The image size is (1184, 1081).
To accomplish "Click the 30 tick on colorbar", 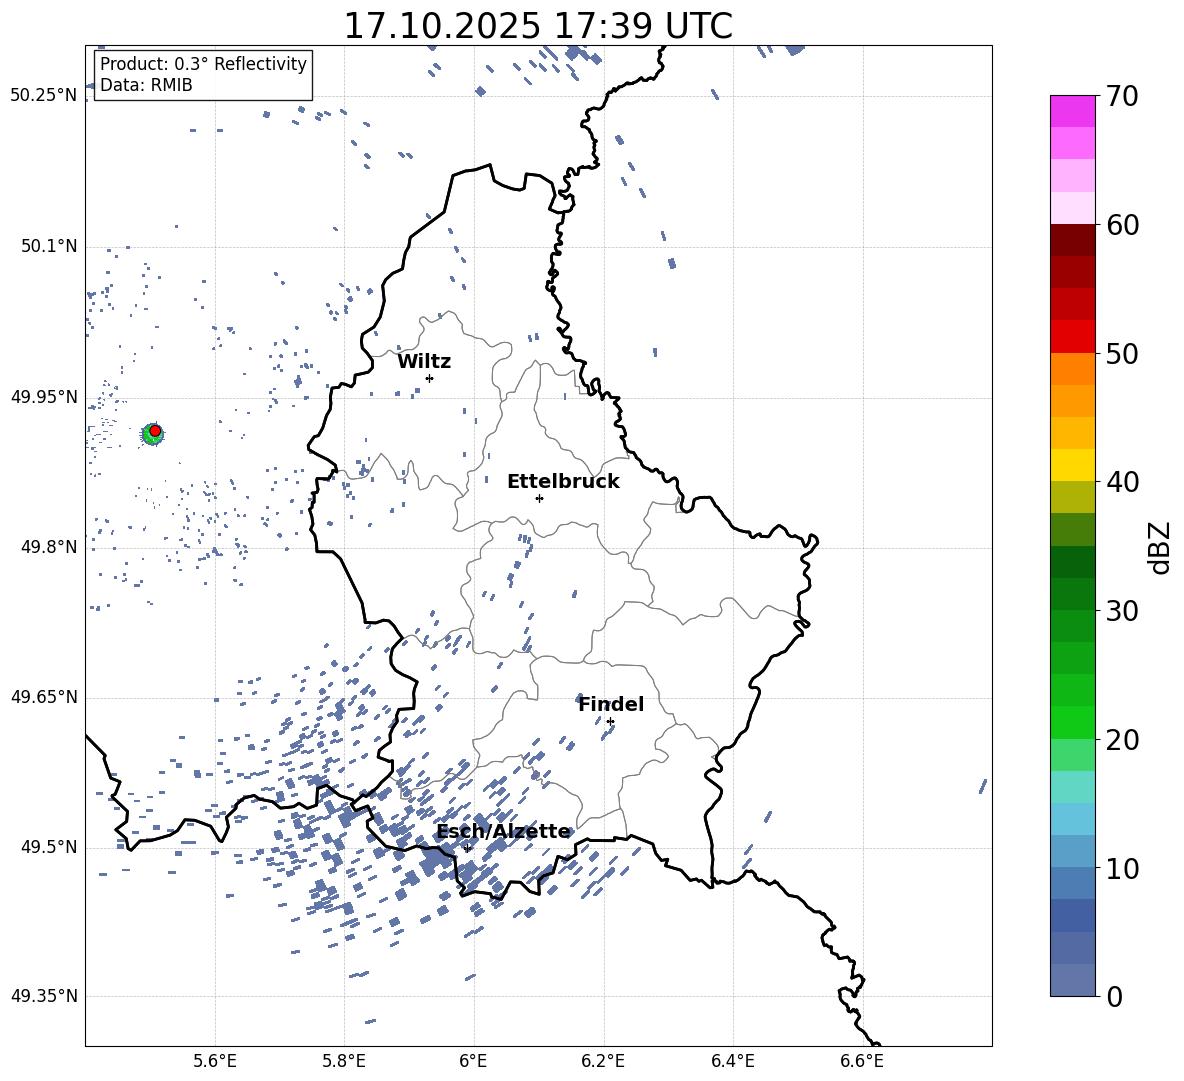I will [x=1122, y=611].
